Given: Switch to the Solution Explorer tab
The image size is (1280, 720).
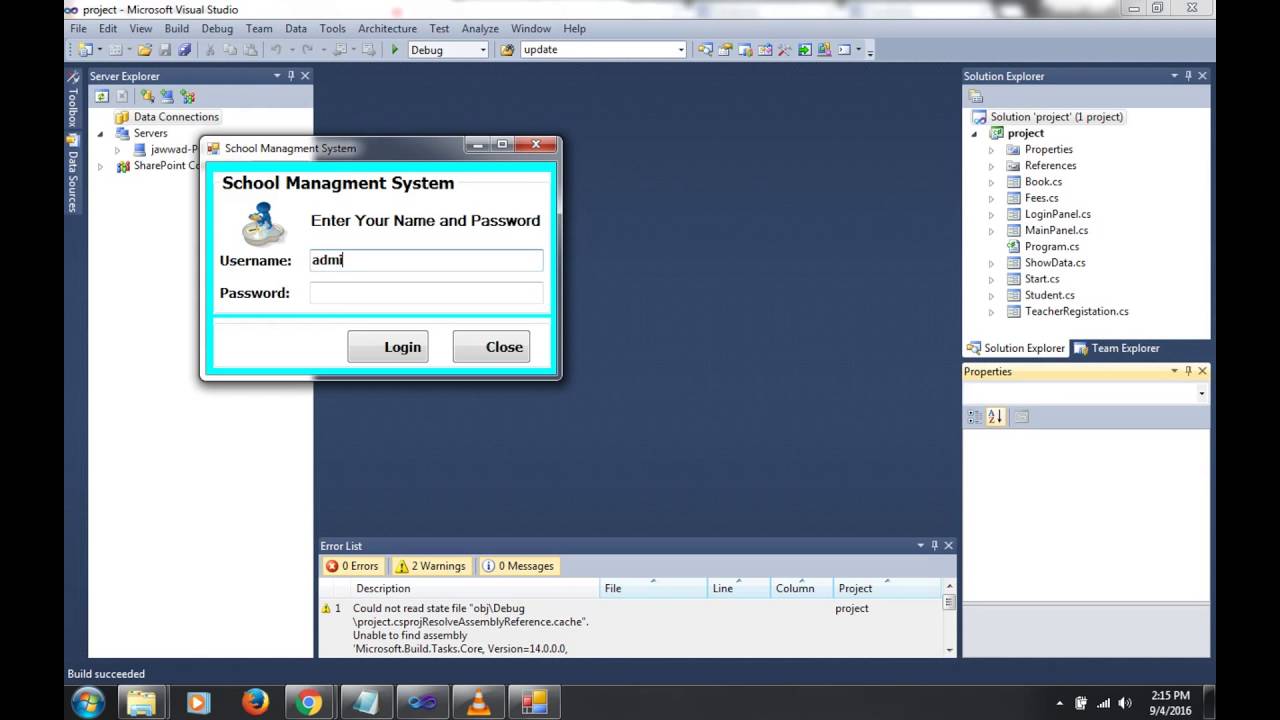Looking at the screenshot, I should (x=1015, y=348).
